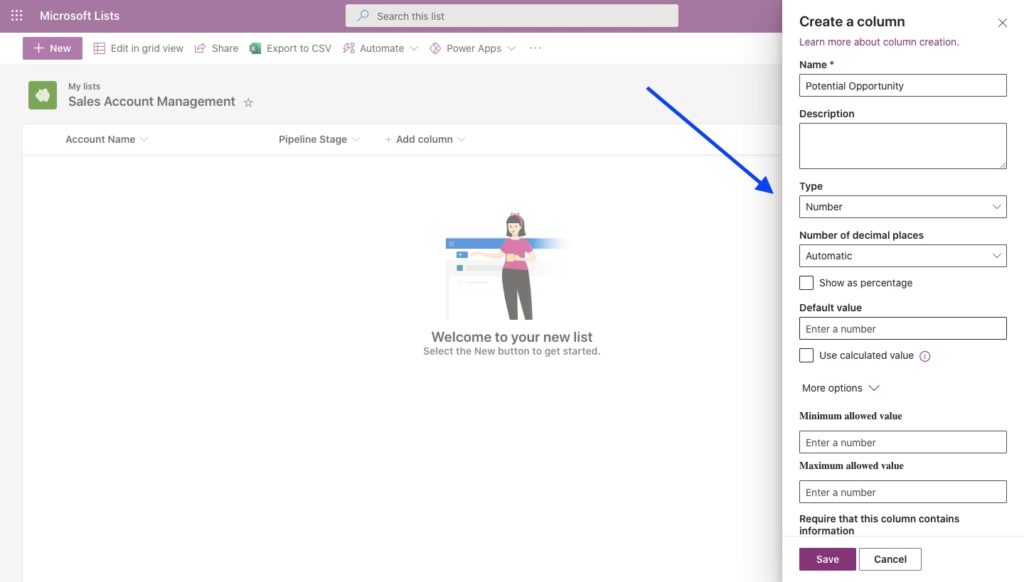
Task: Click the Select the New button hint text
Action: (511, 351)
